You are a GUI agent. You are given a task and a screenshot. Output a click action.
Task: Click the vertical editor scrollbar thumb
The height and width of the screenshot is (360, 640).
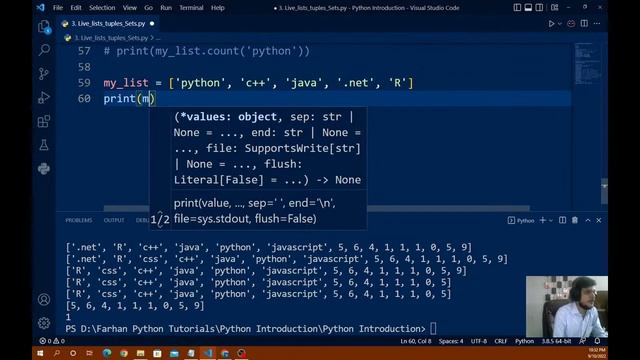pyautogui.click(x=604, y=191)
